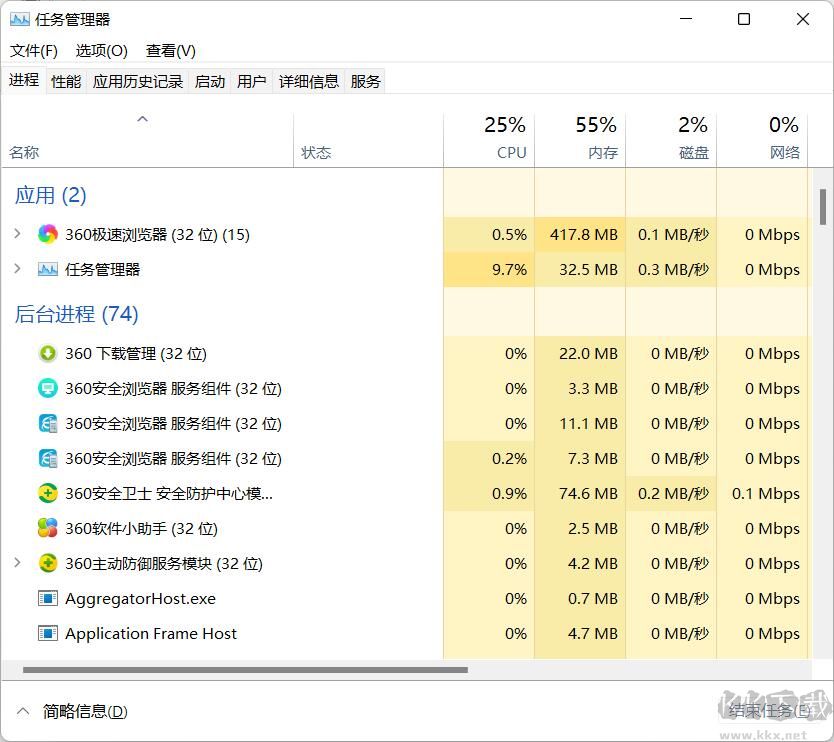Select the 360软件小助手 (32 位) row
834x742 pixels.
407,528
